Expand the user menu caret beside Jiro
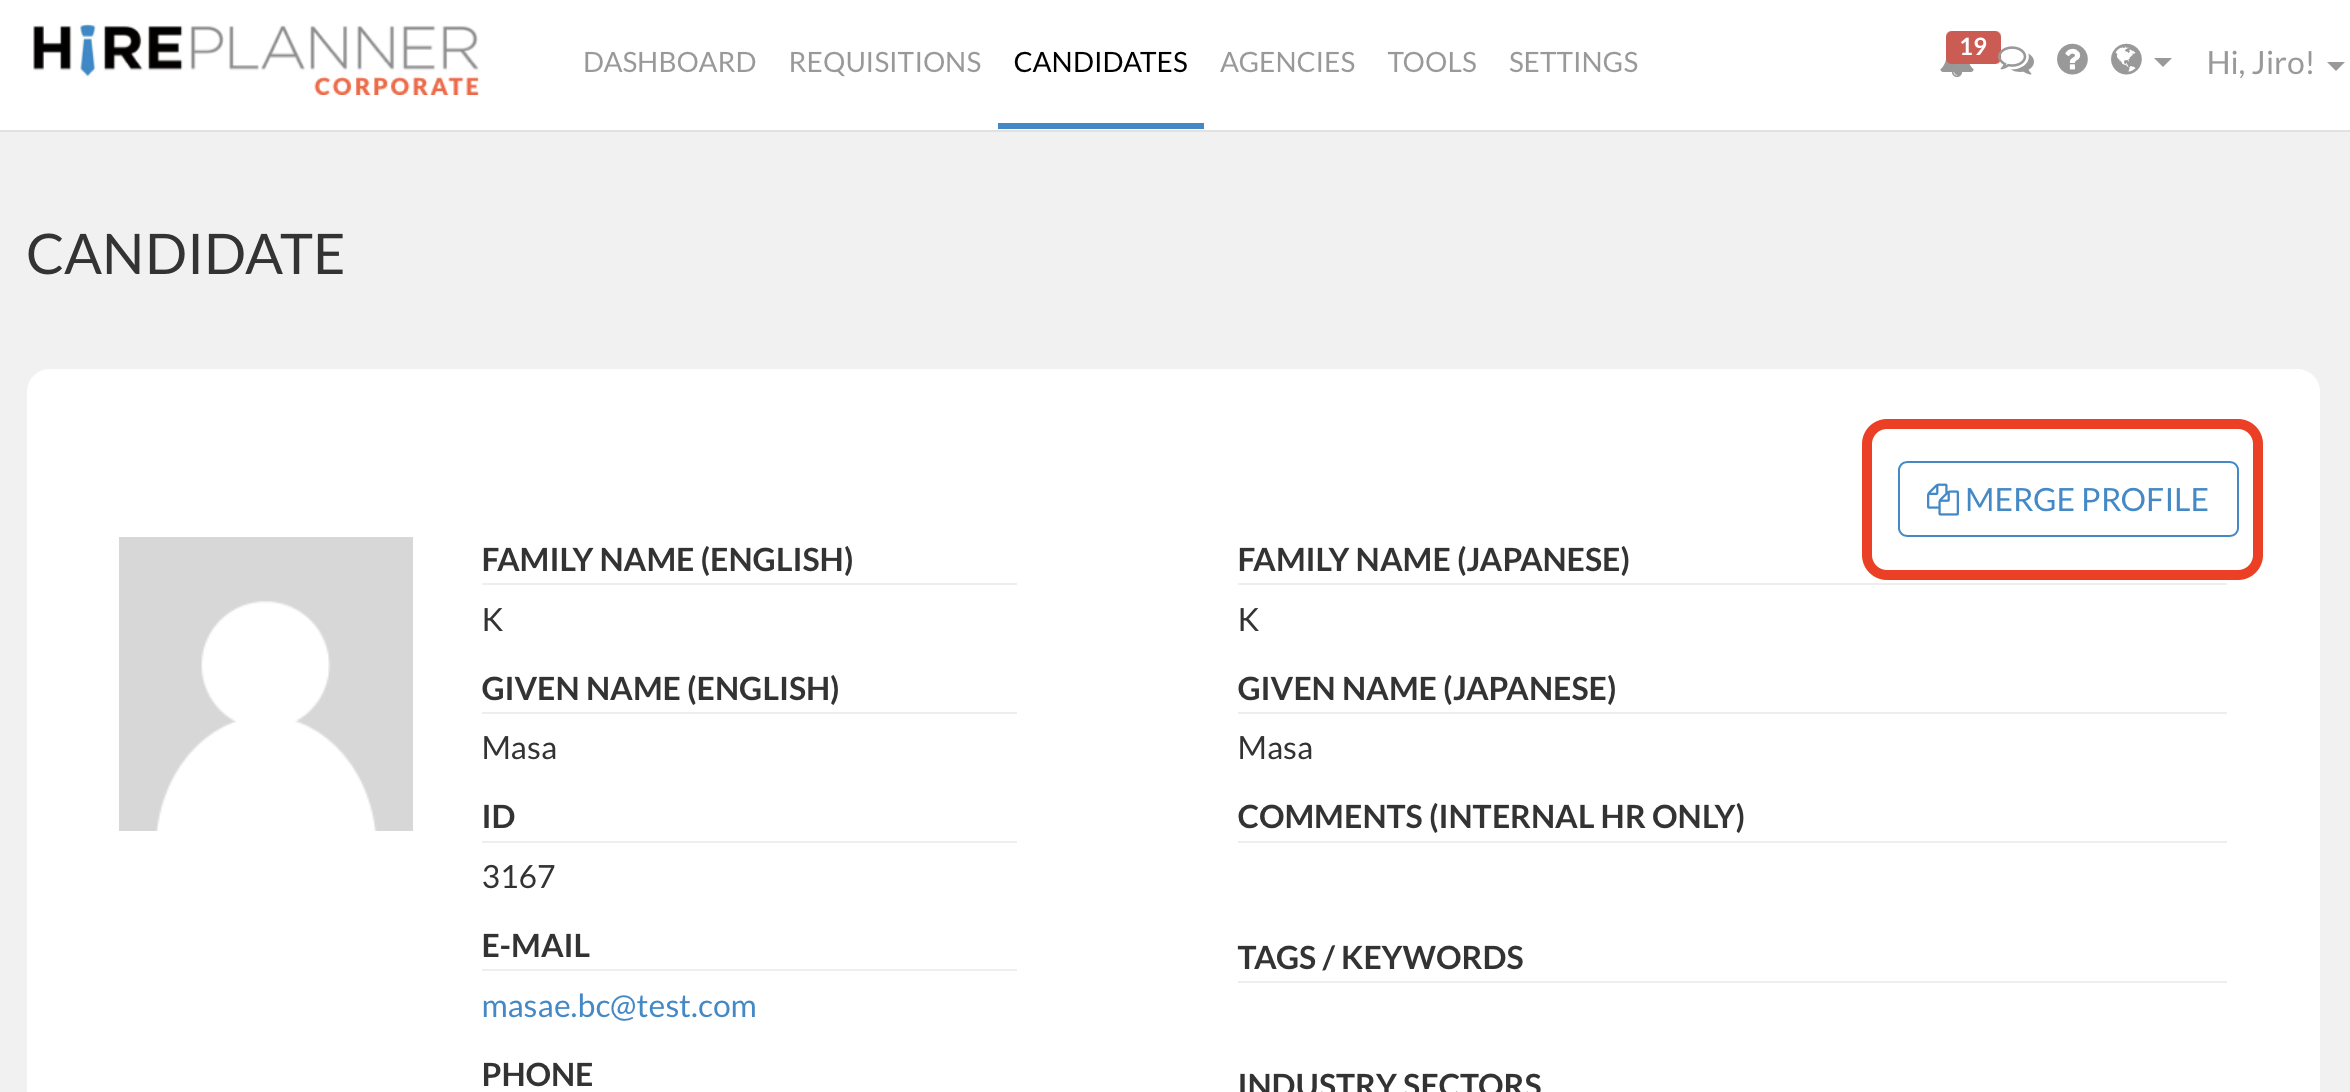 [x=2334, y=64]
